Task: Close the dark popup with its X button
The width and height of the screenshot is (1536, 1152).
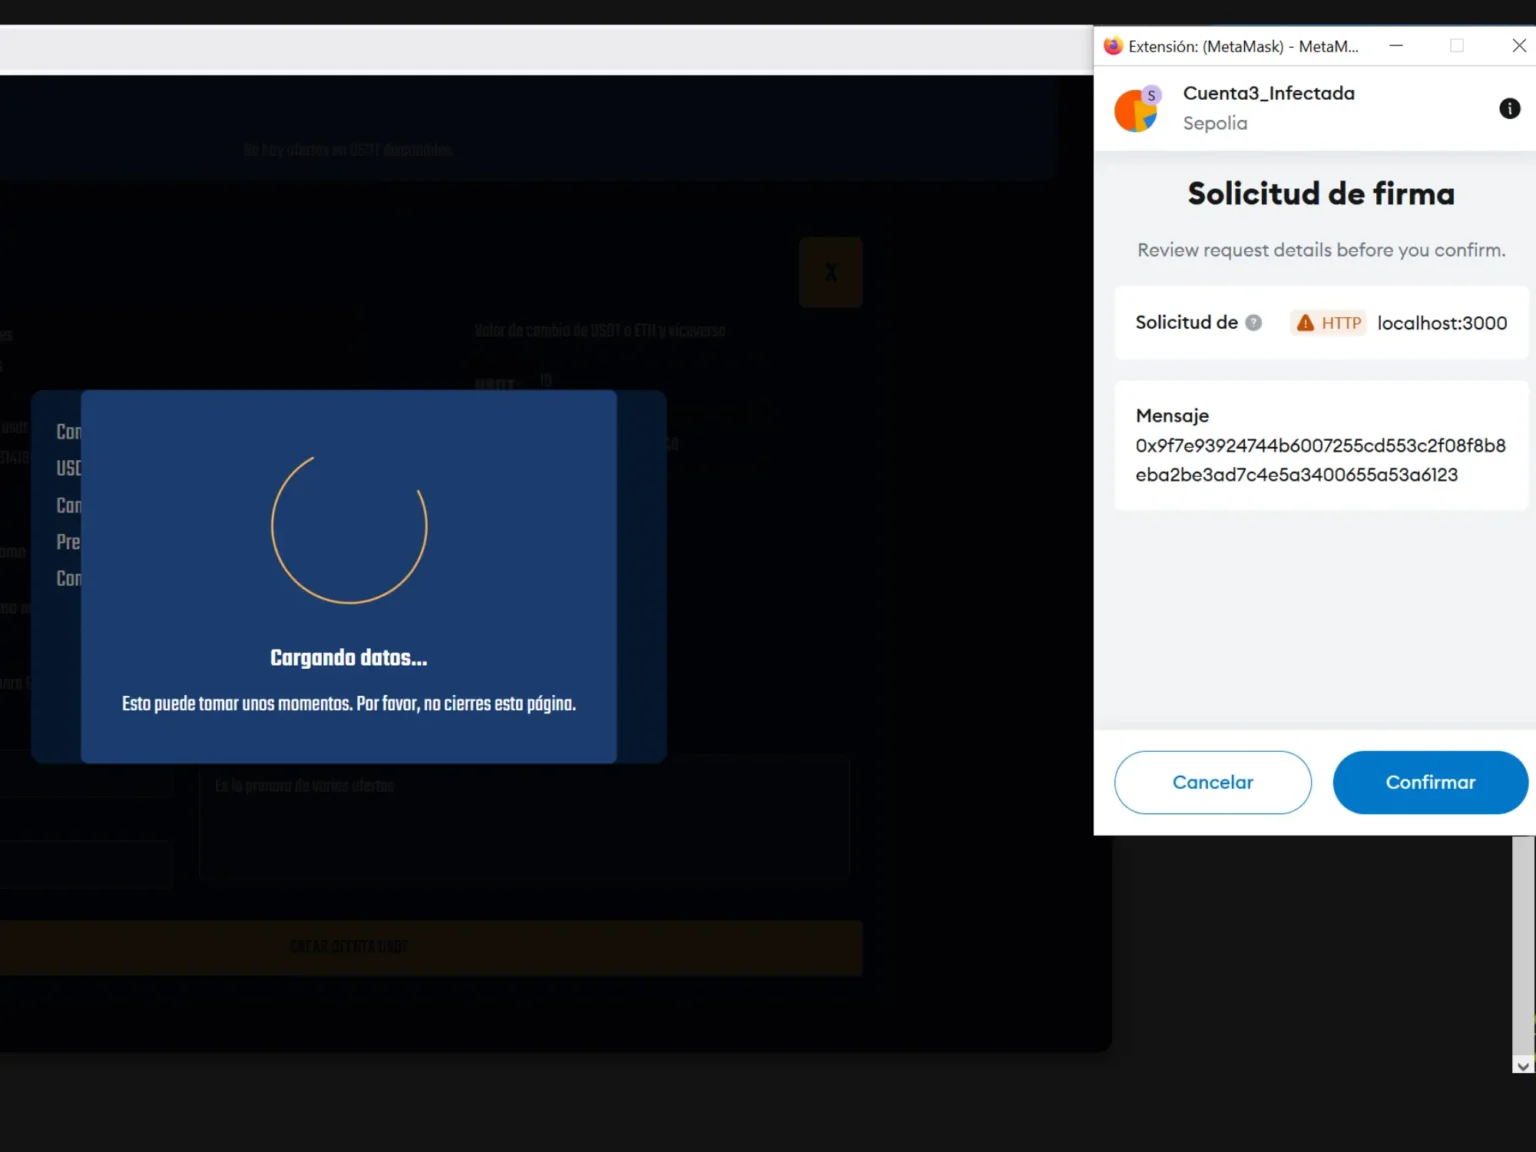Action: click(x=830, y=271)
